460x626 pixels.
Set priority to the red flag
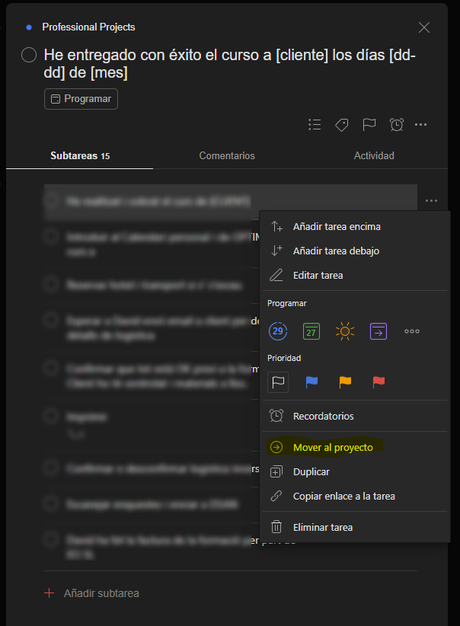pos(379,382)
